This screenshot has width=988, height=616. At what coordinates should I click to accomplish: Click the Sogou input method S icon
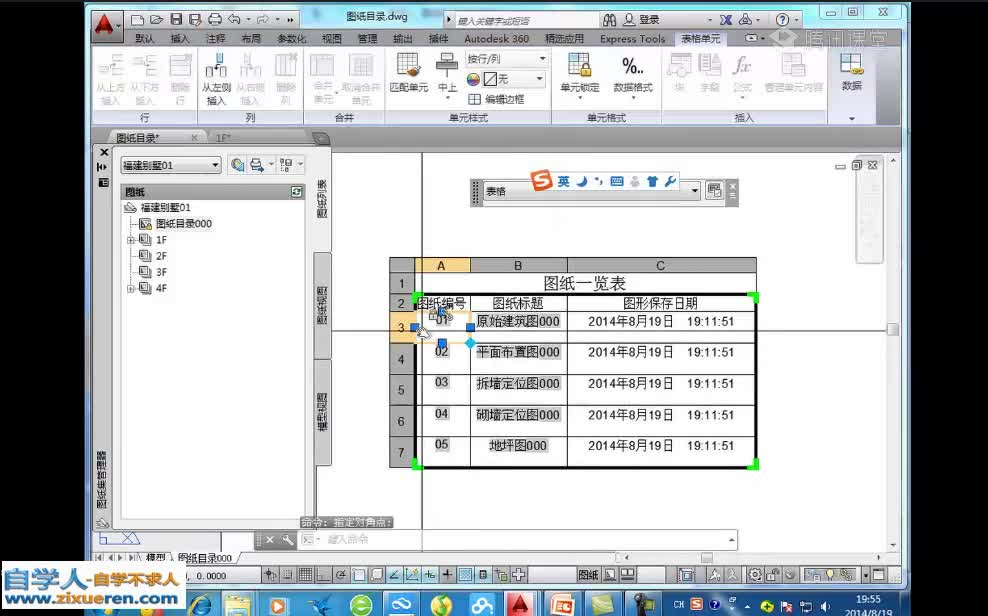pos(541,180)
